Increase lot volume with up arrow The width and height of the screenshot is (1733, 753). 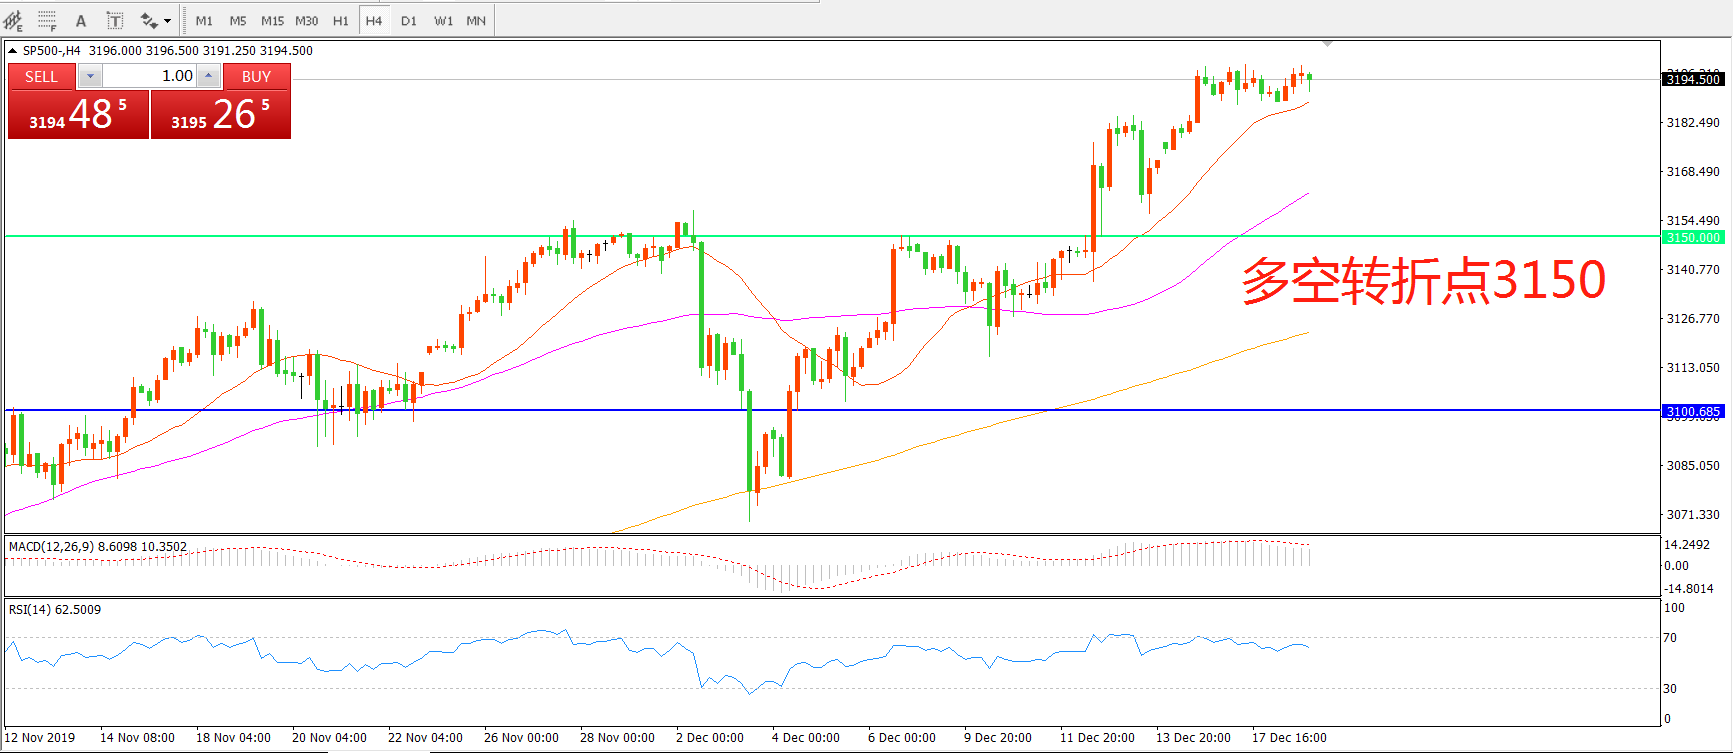(x=208, y=76)
